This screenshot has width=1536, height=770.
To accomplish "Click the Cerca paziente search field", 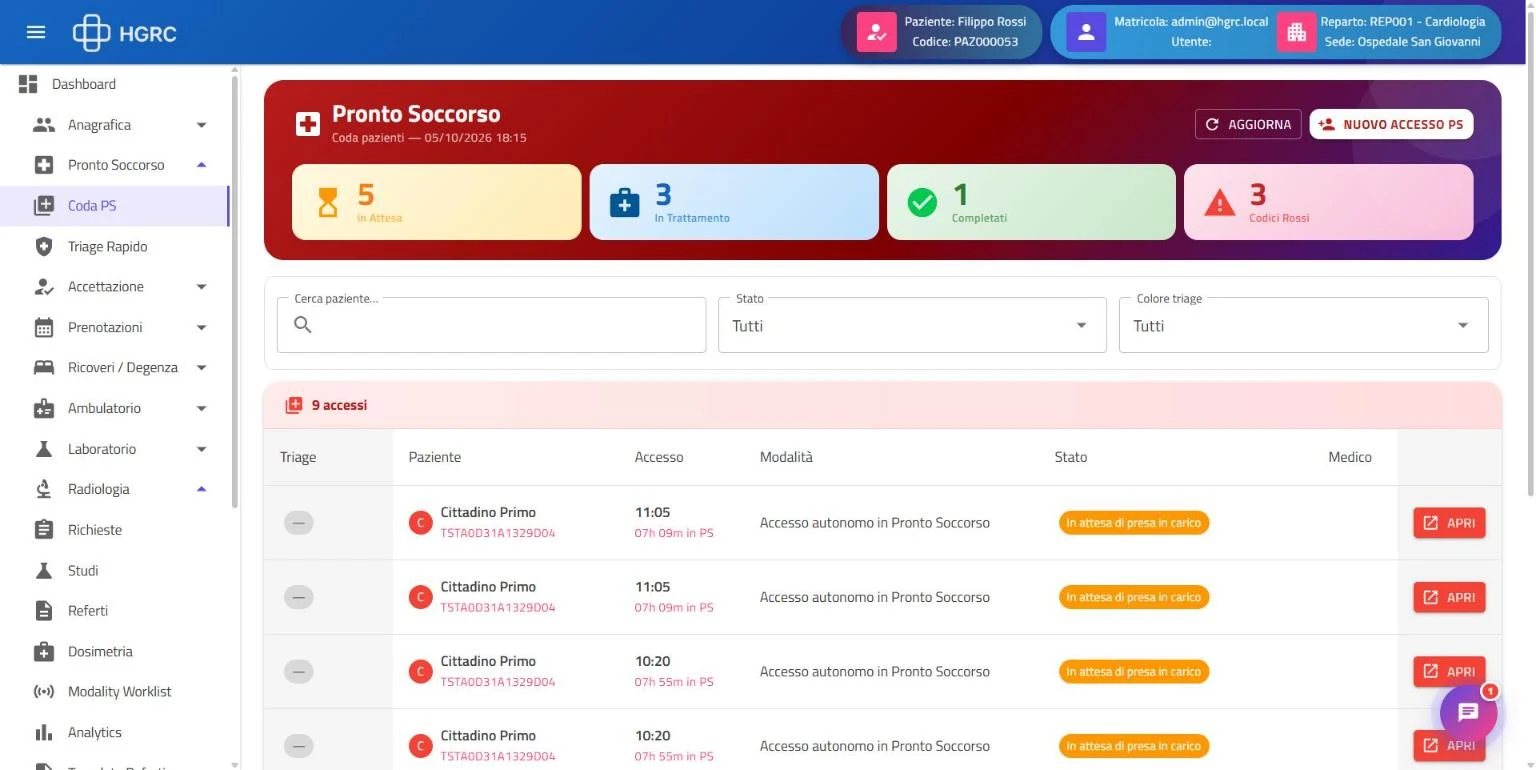I will coord(491,325).
